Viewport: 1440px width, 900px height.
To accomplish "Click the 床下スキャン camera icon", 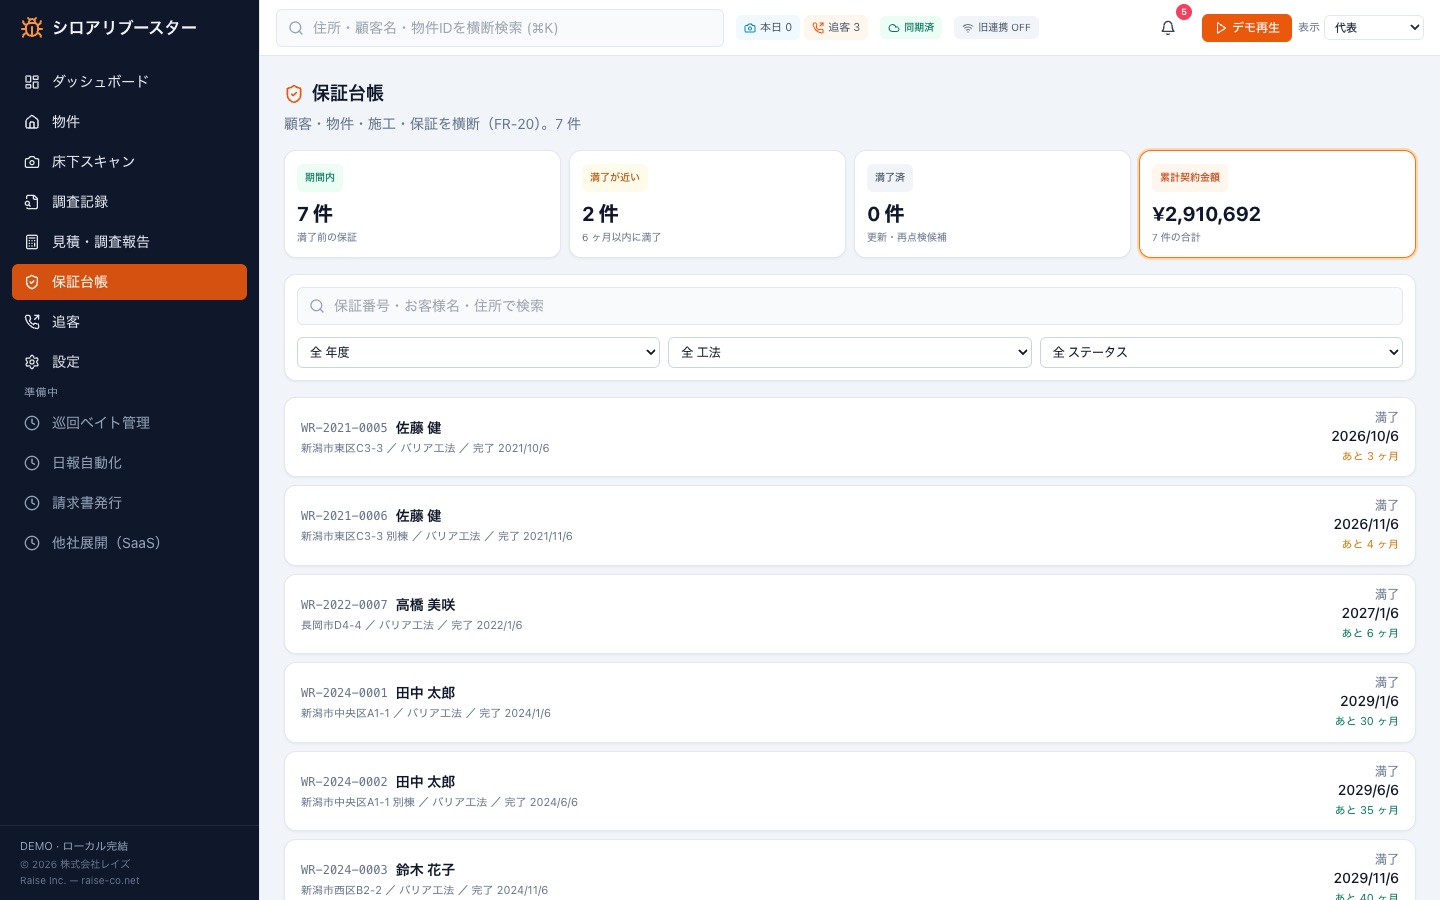I will coord(32,162).
